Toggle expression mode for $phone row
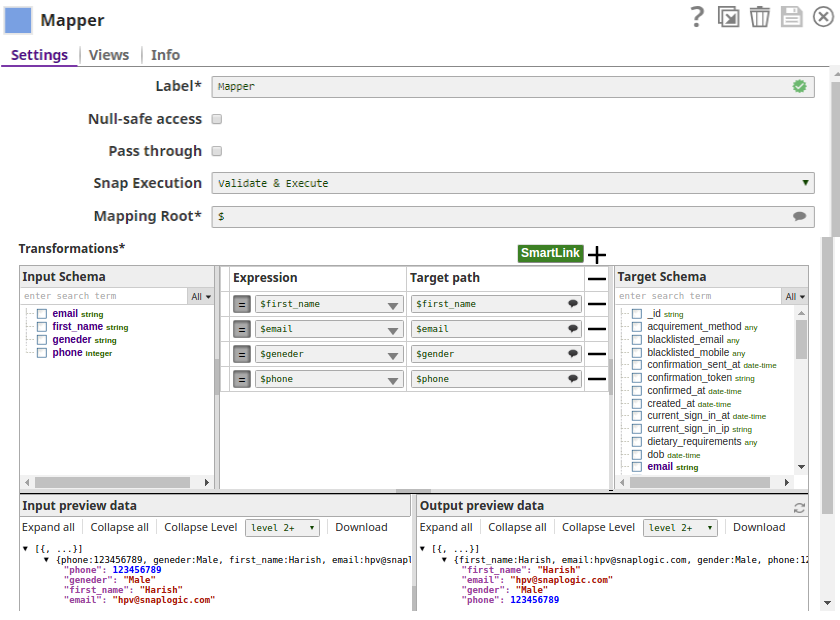This screenshot has height=620, width=840. click(x=242, y=379)
